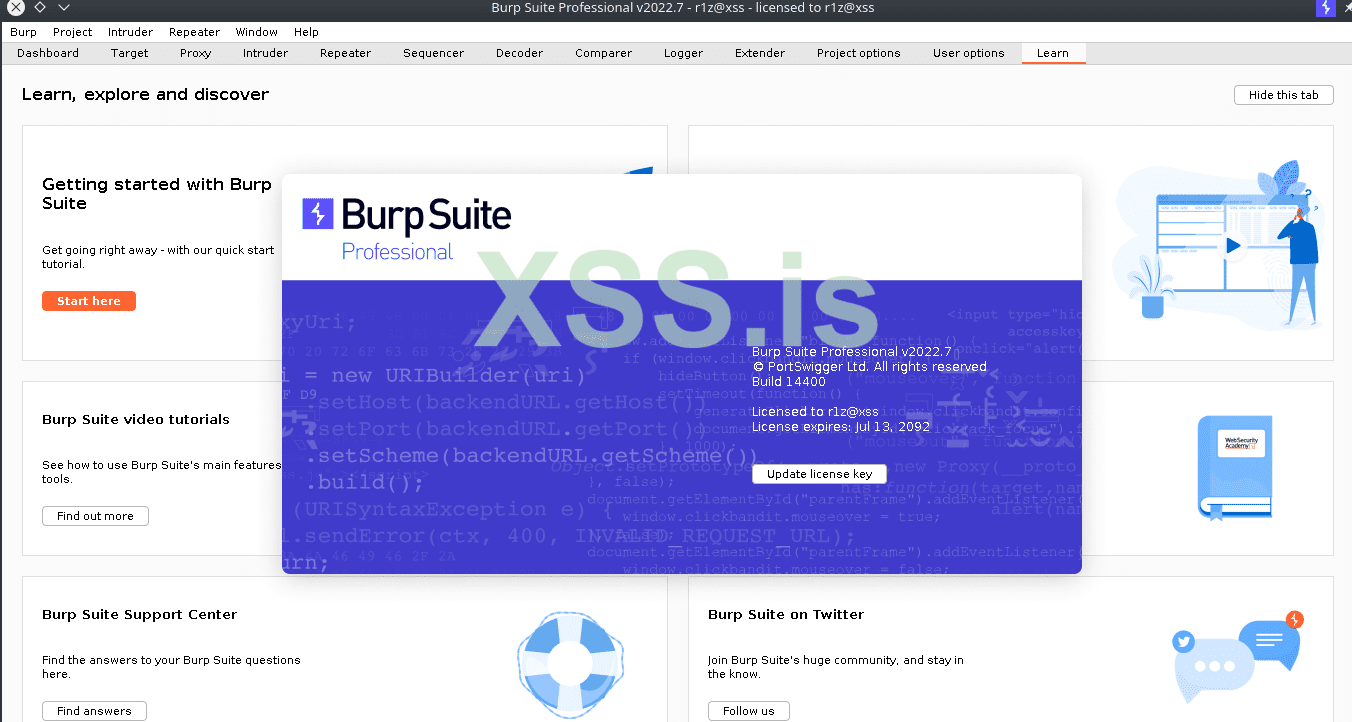Image resolution: width=1352 pixels, height=722 pixels.
Task: Switch to the Comparer tab
Action: point(604,53)
